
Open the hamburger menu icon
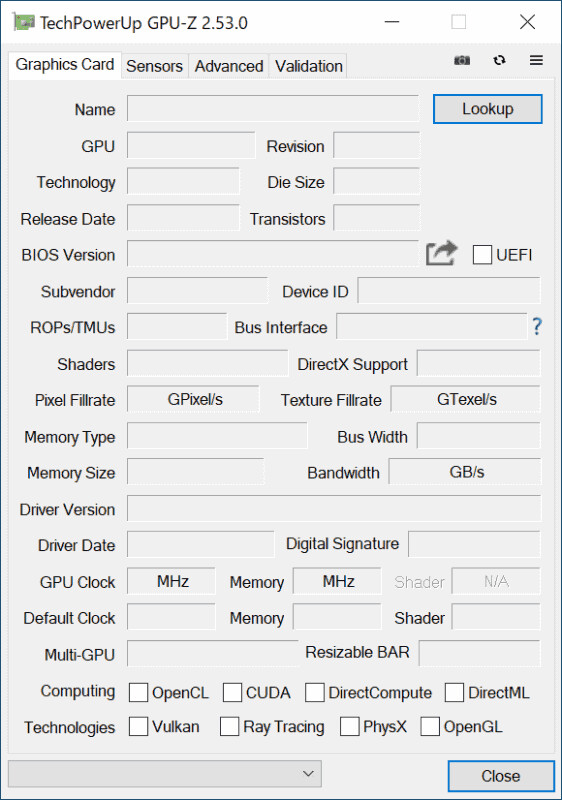[x=536, y=60]
